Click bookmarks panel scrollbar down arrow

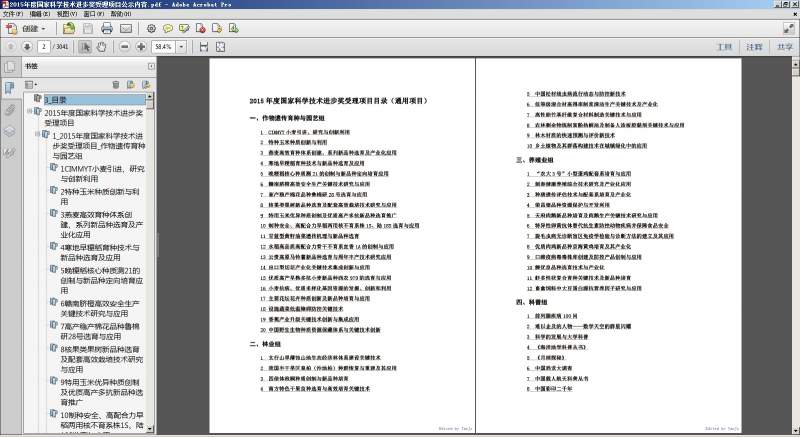pyautogui.click(x=150, y=429)
